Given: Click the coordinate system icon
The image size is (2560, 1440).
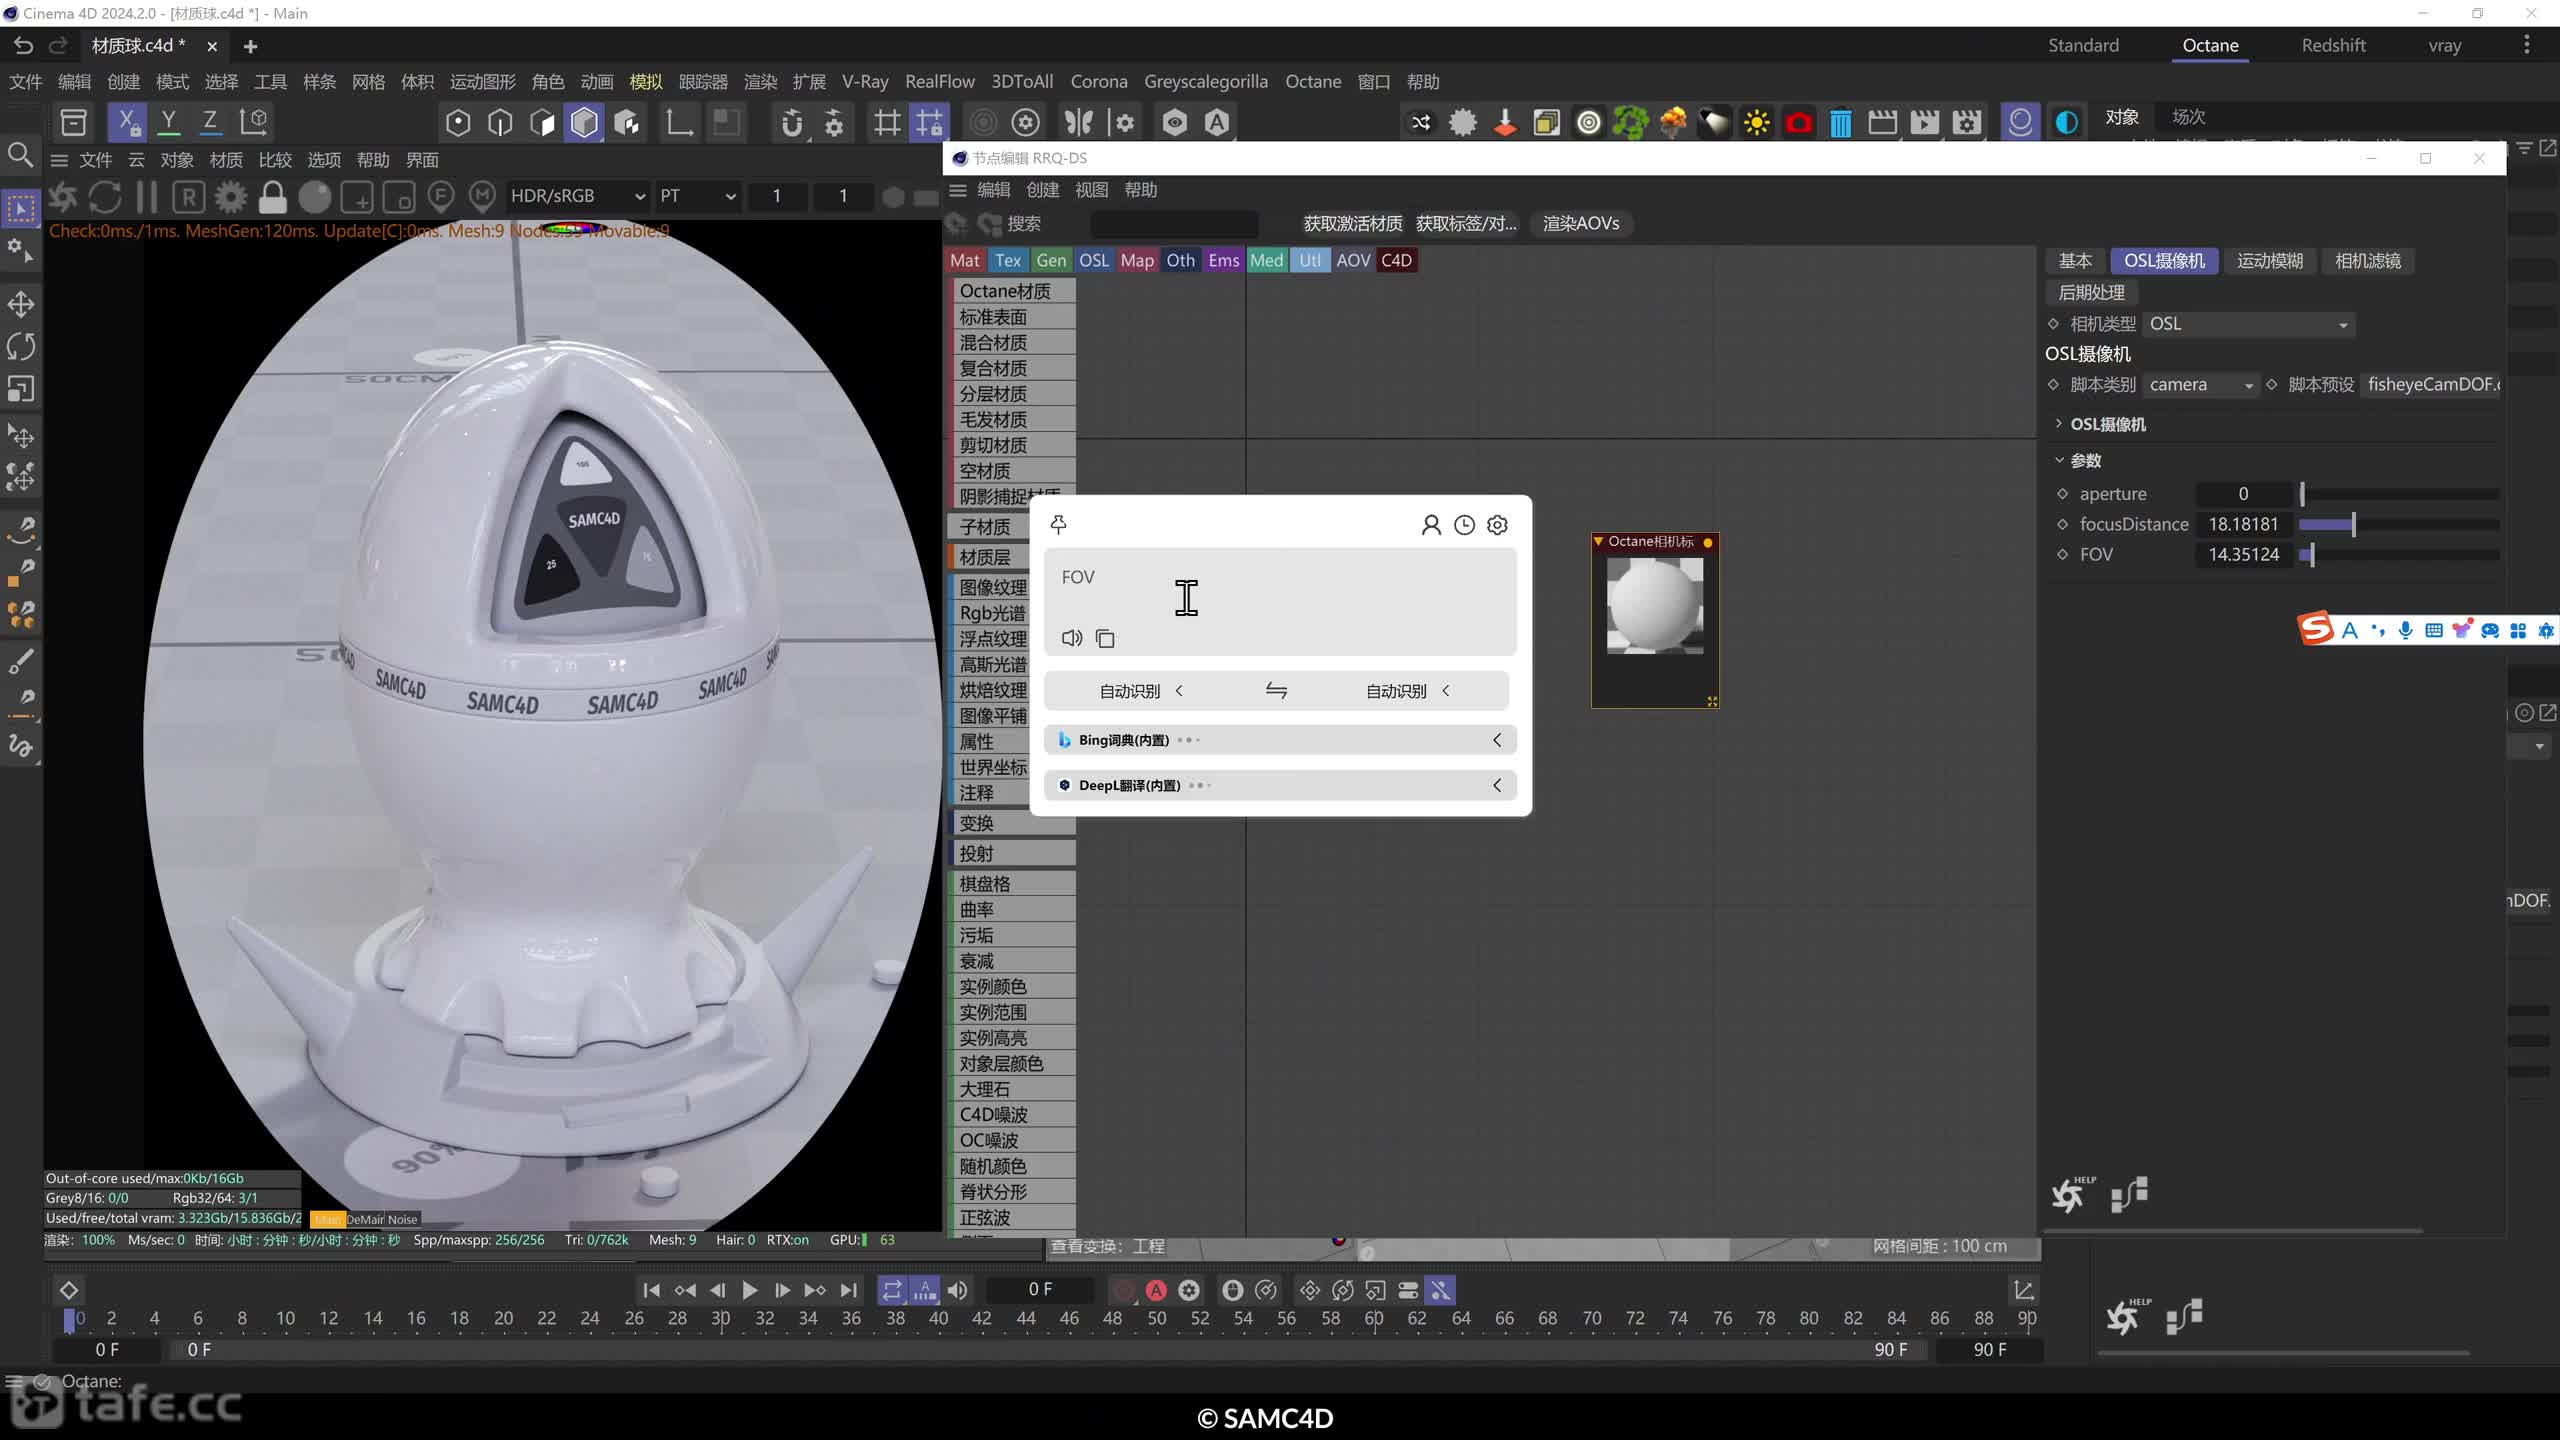Looking at the screenshot, I should [x=254, y=122].
